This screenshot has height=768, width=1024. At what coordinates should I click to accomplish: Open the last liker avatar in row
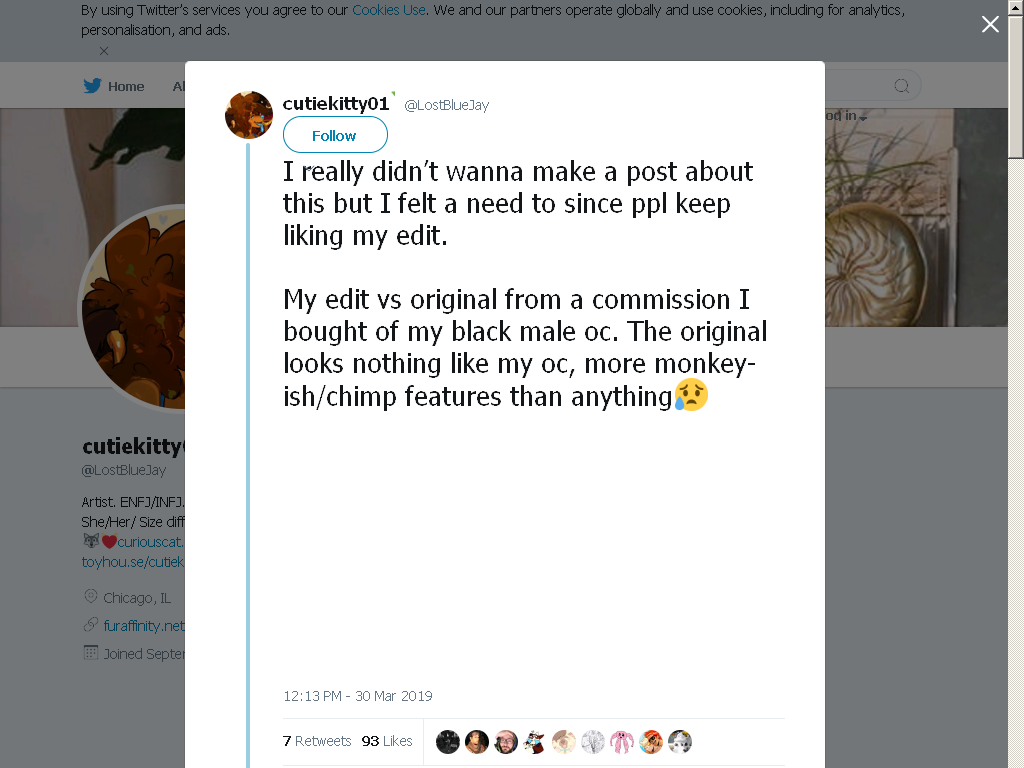680,742
